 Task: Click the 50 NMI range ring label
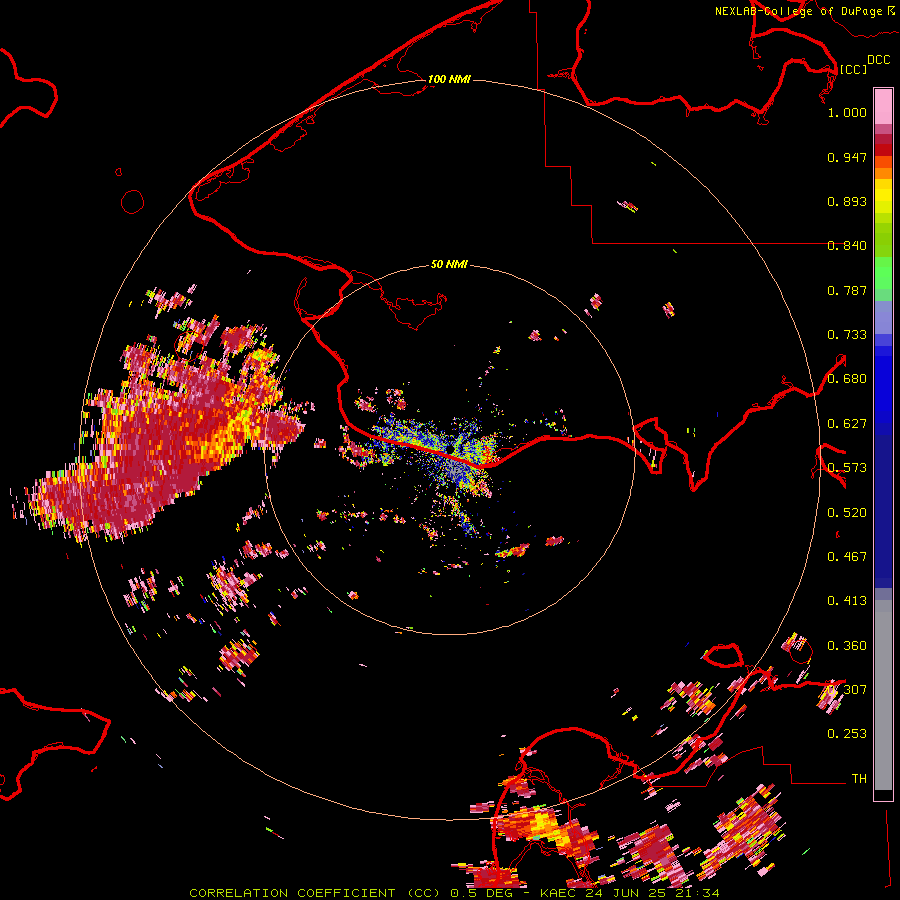[449, 264]
